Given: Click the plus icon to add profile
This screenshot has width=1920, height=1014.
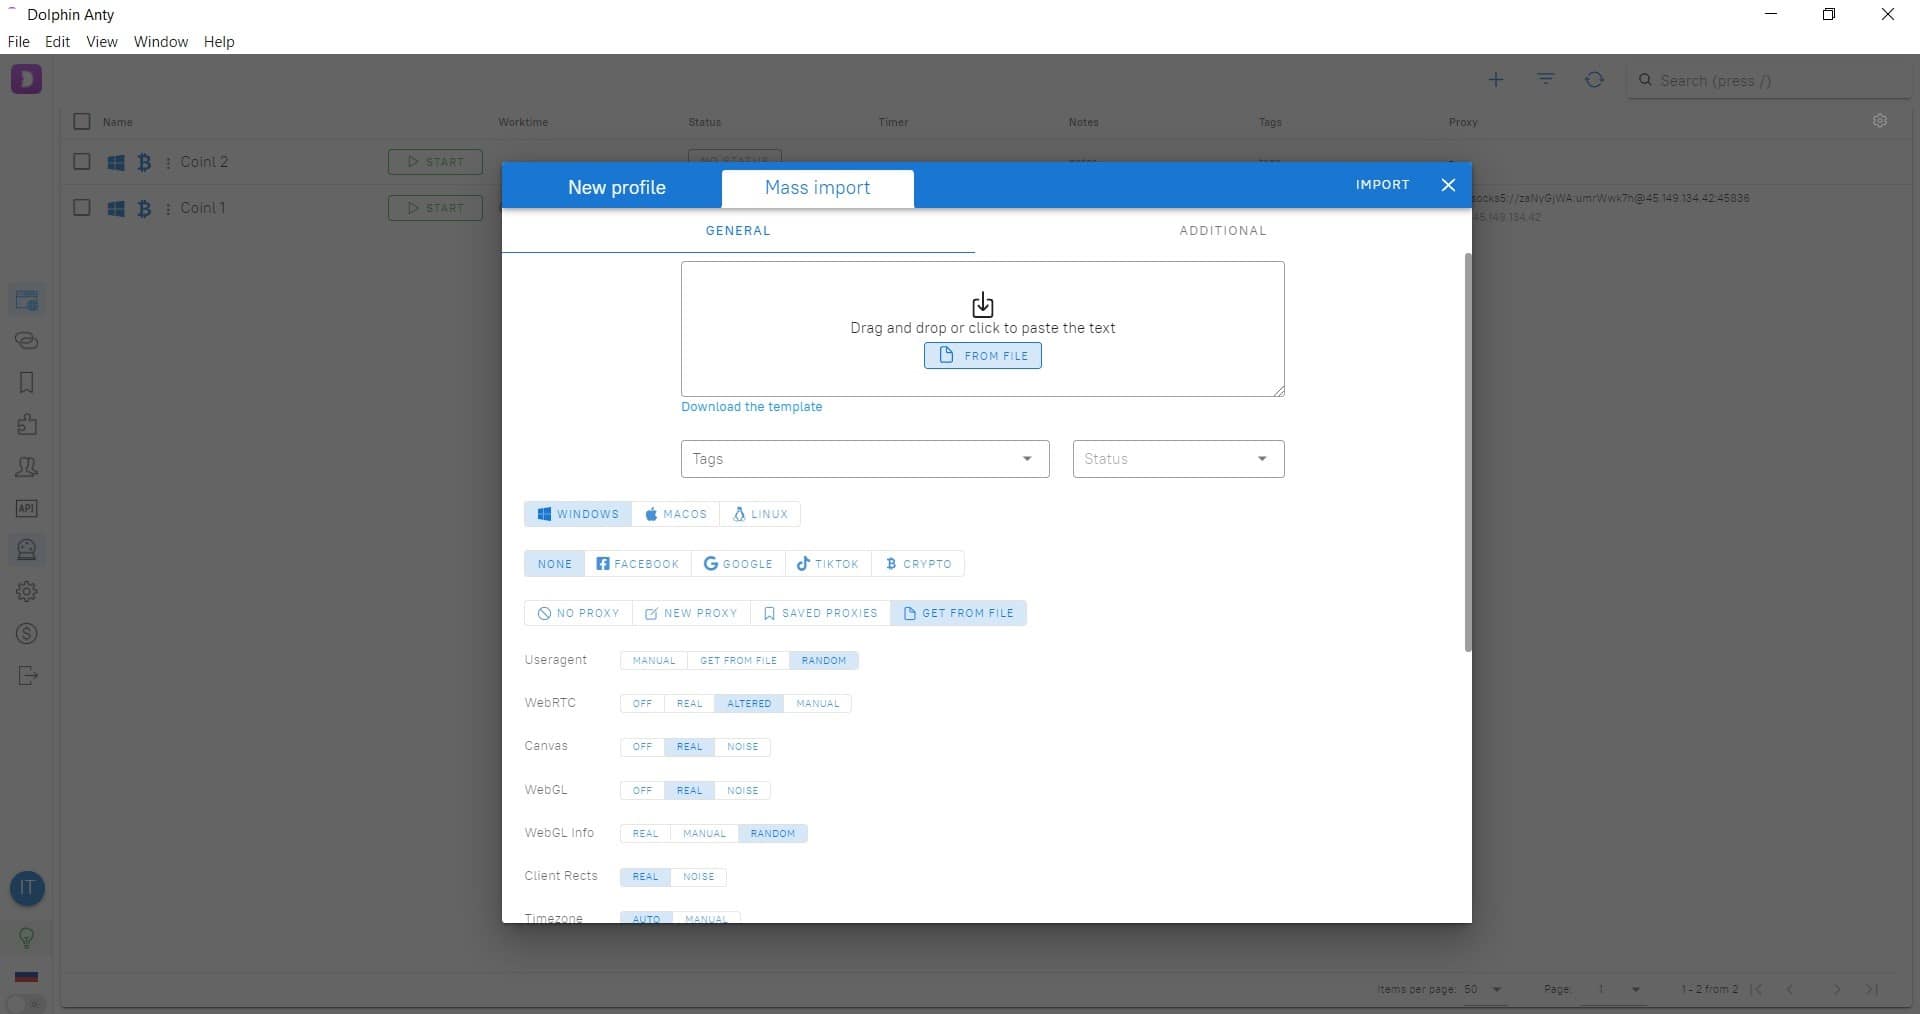Looking at the screenshot, I should coord(1496,80).
